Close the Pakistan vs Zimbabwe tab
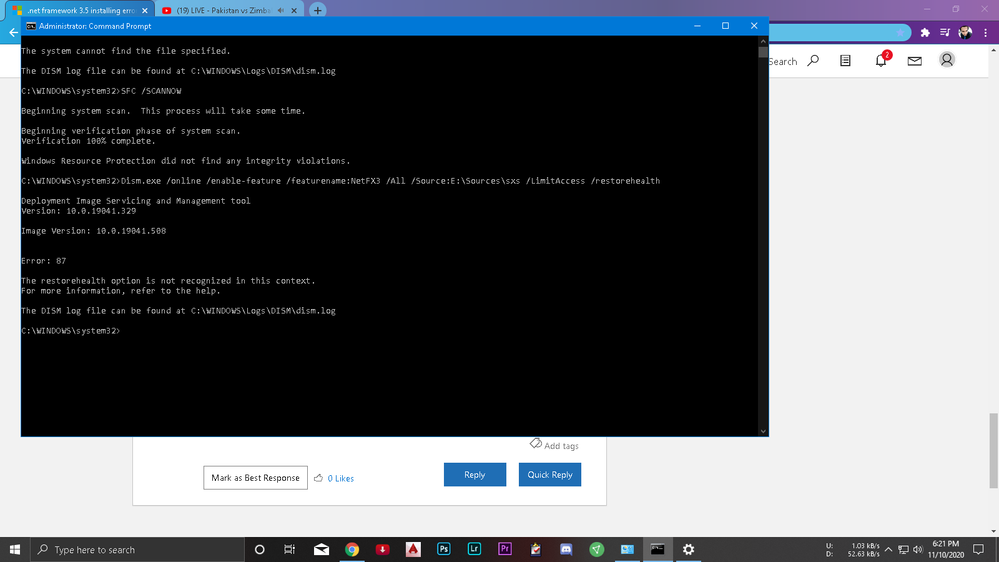This screenshot has height=562, width=999. tap(294, 10)
